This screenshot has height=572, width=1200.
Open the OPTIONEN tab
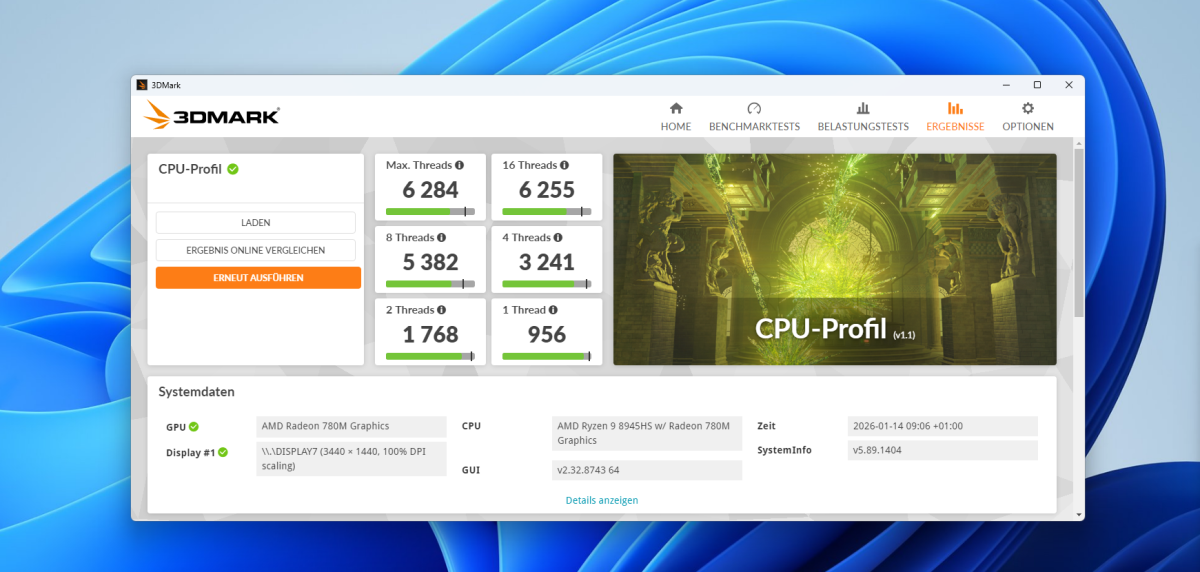1028,117
